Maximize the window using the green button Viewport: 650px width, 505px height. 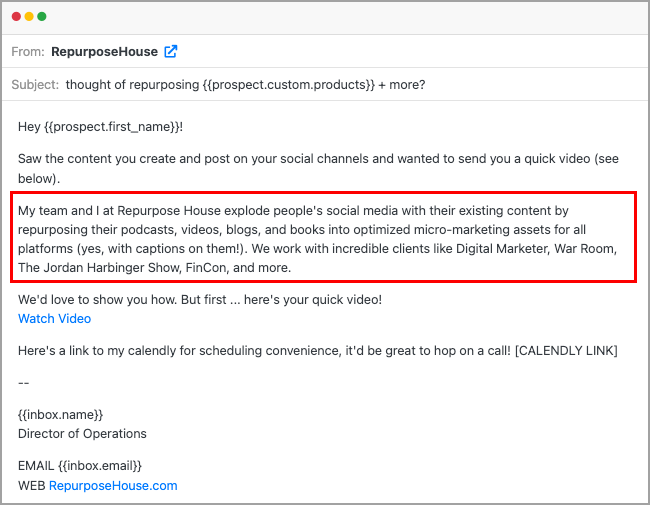coord(42,17)
